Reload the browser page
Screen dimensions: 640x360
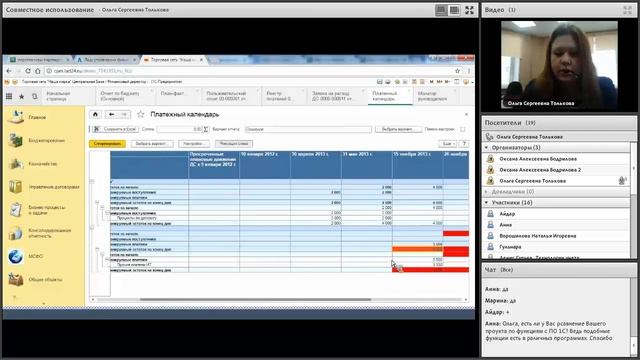click(x=28, y=71)
